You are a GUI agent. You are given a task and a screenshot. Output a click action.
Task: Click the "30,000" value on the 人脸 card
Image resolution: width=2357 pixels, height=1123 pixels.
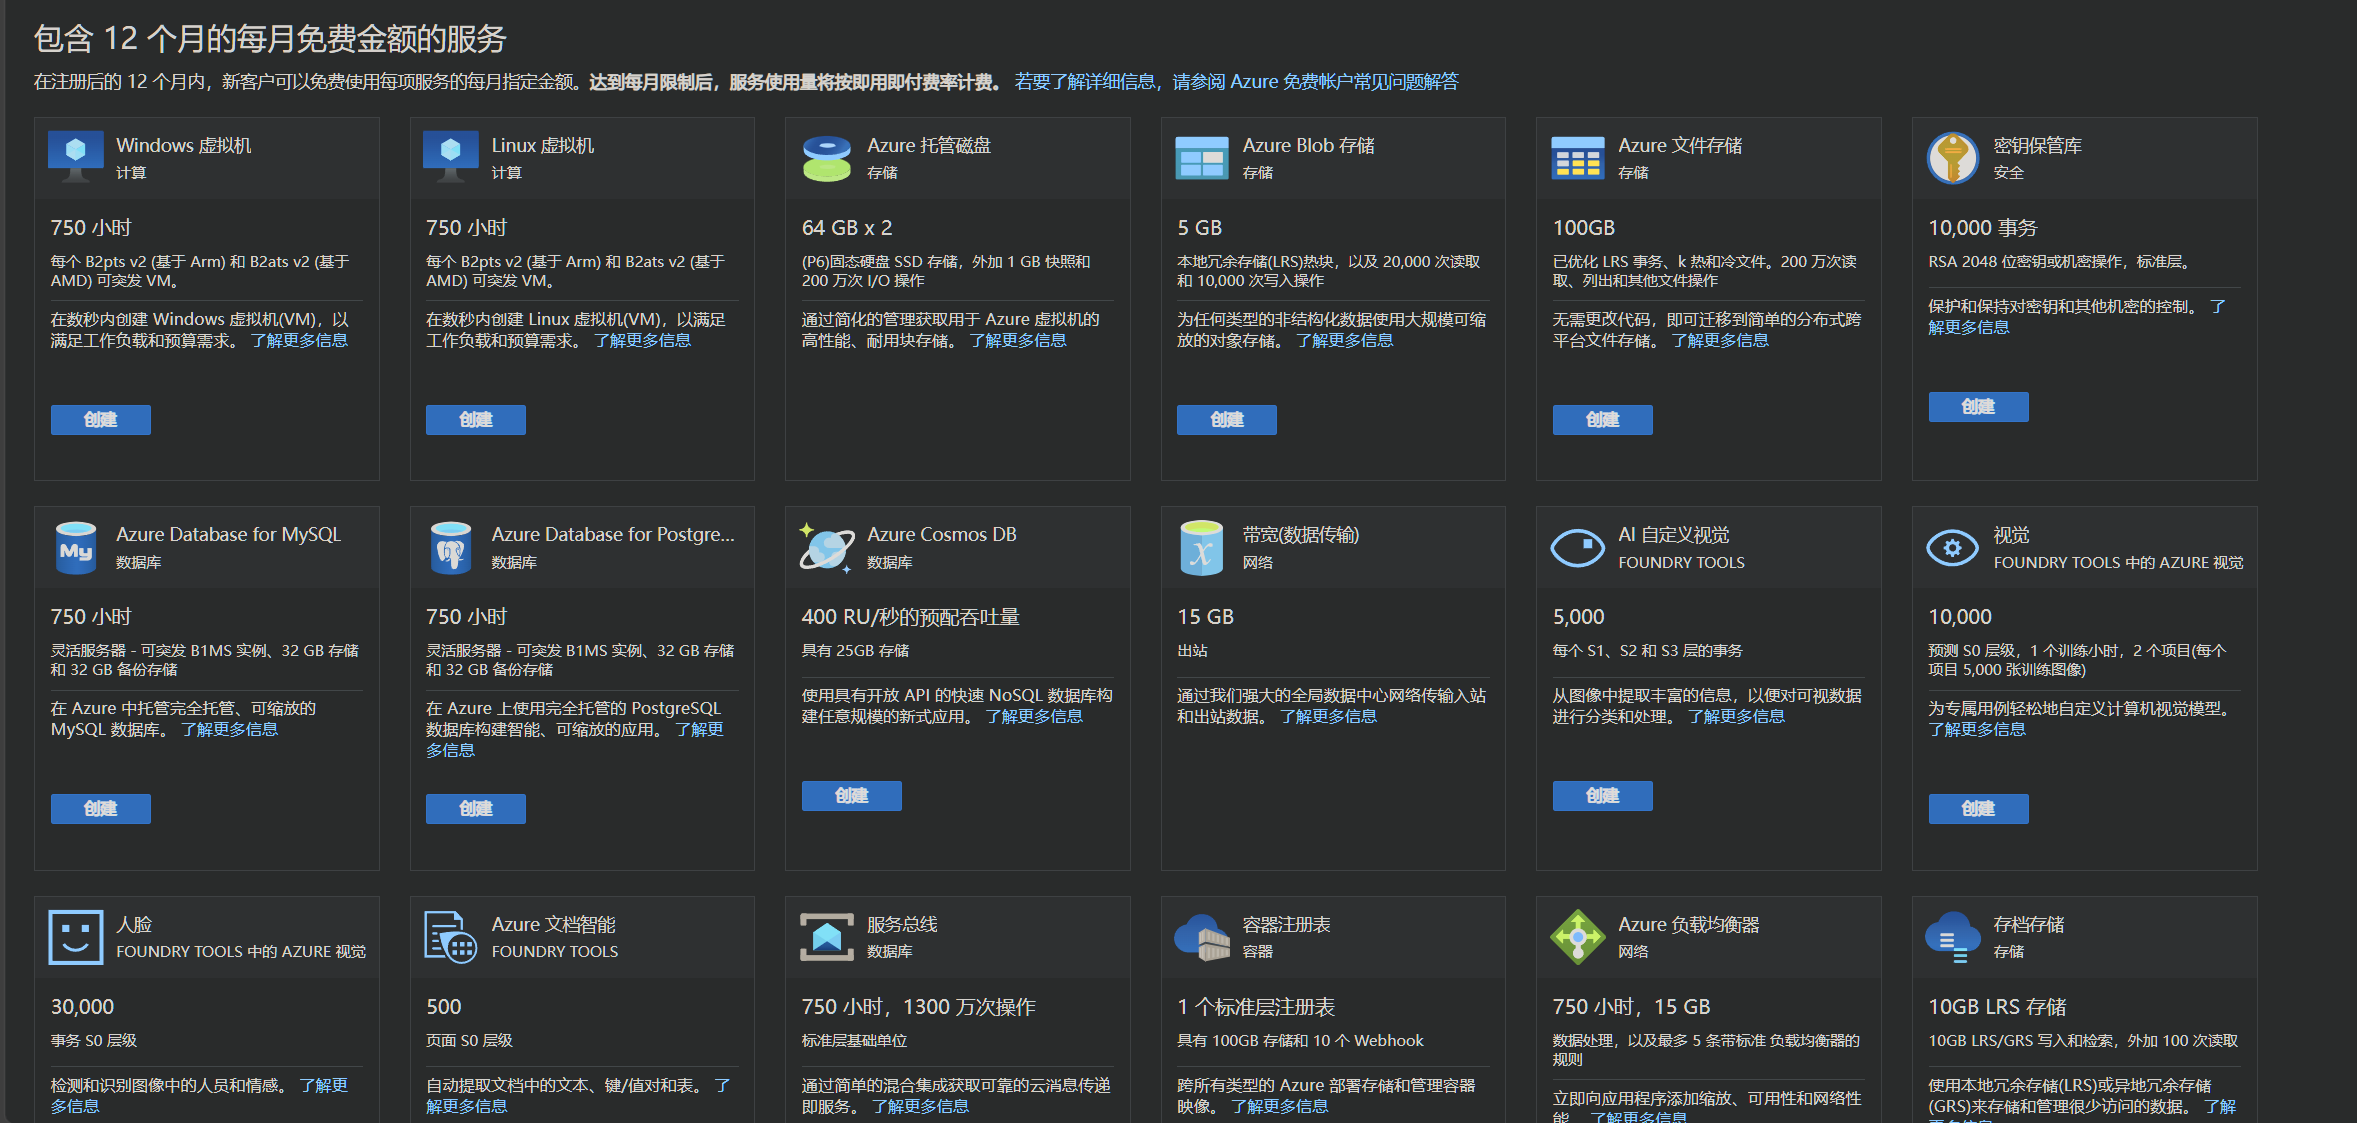[83, 1007]
